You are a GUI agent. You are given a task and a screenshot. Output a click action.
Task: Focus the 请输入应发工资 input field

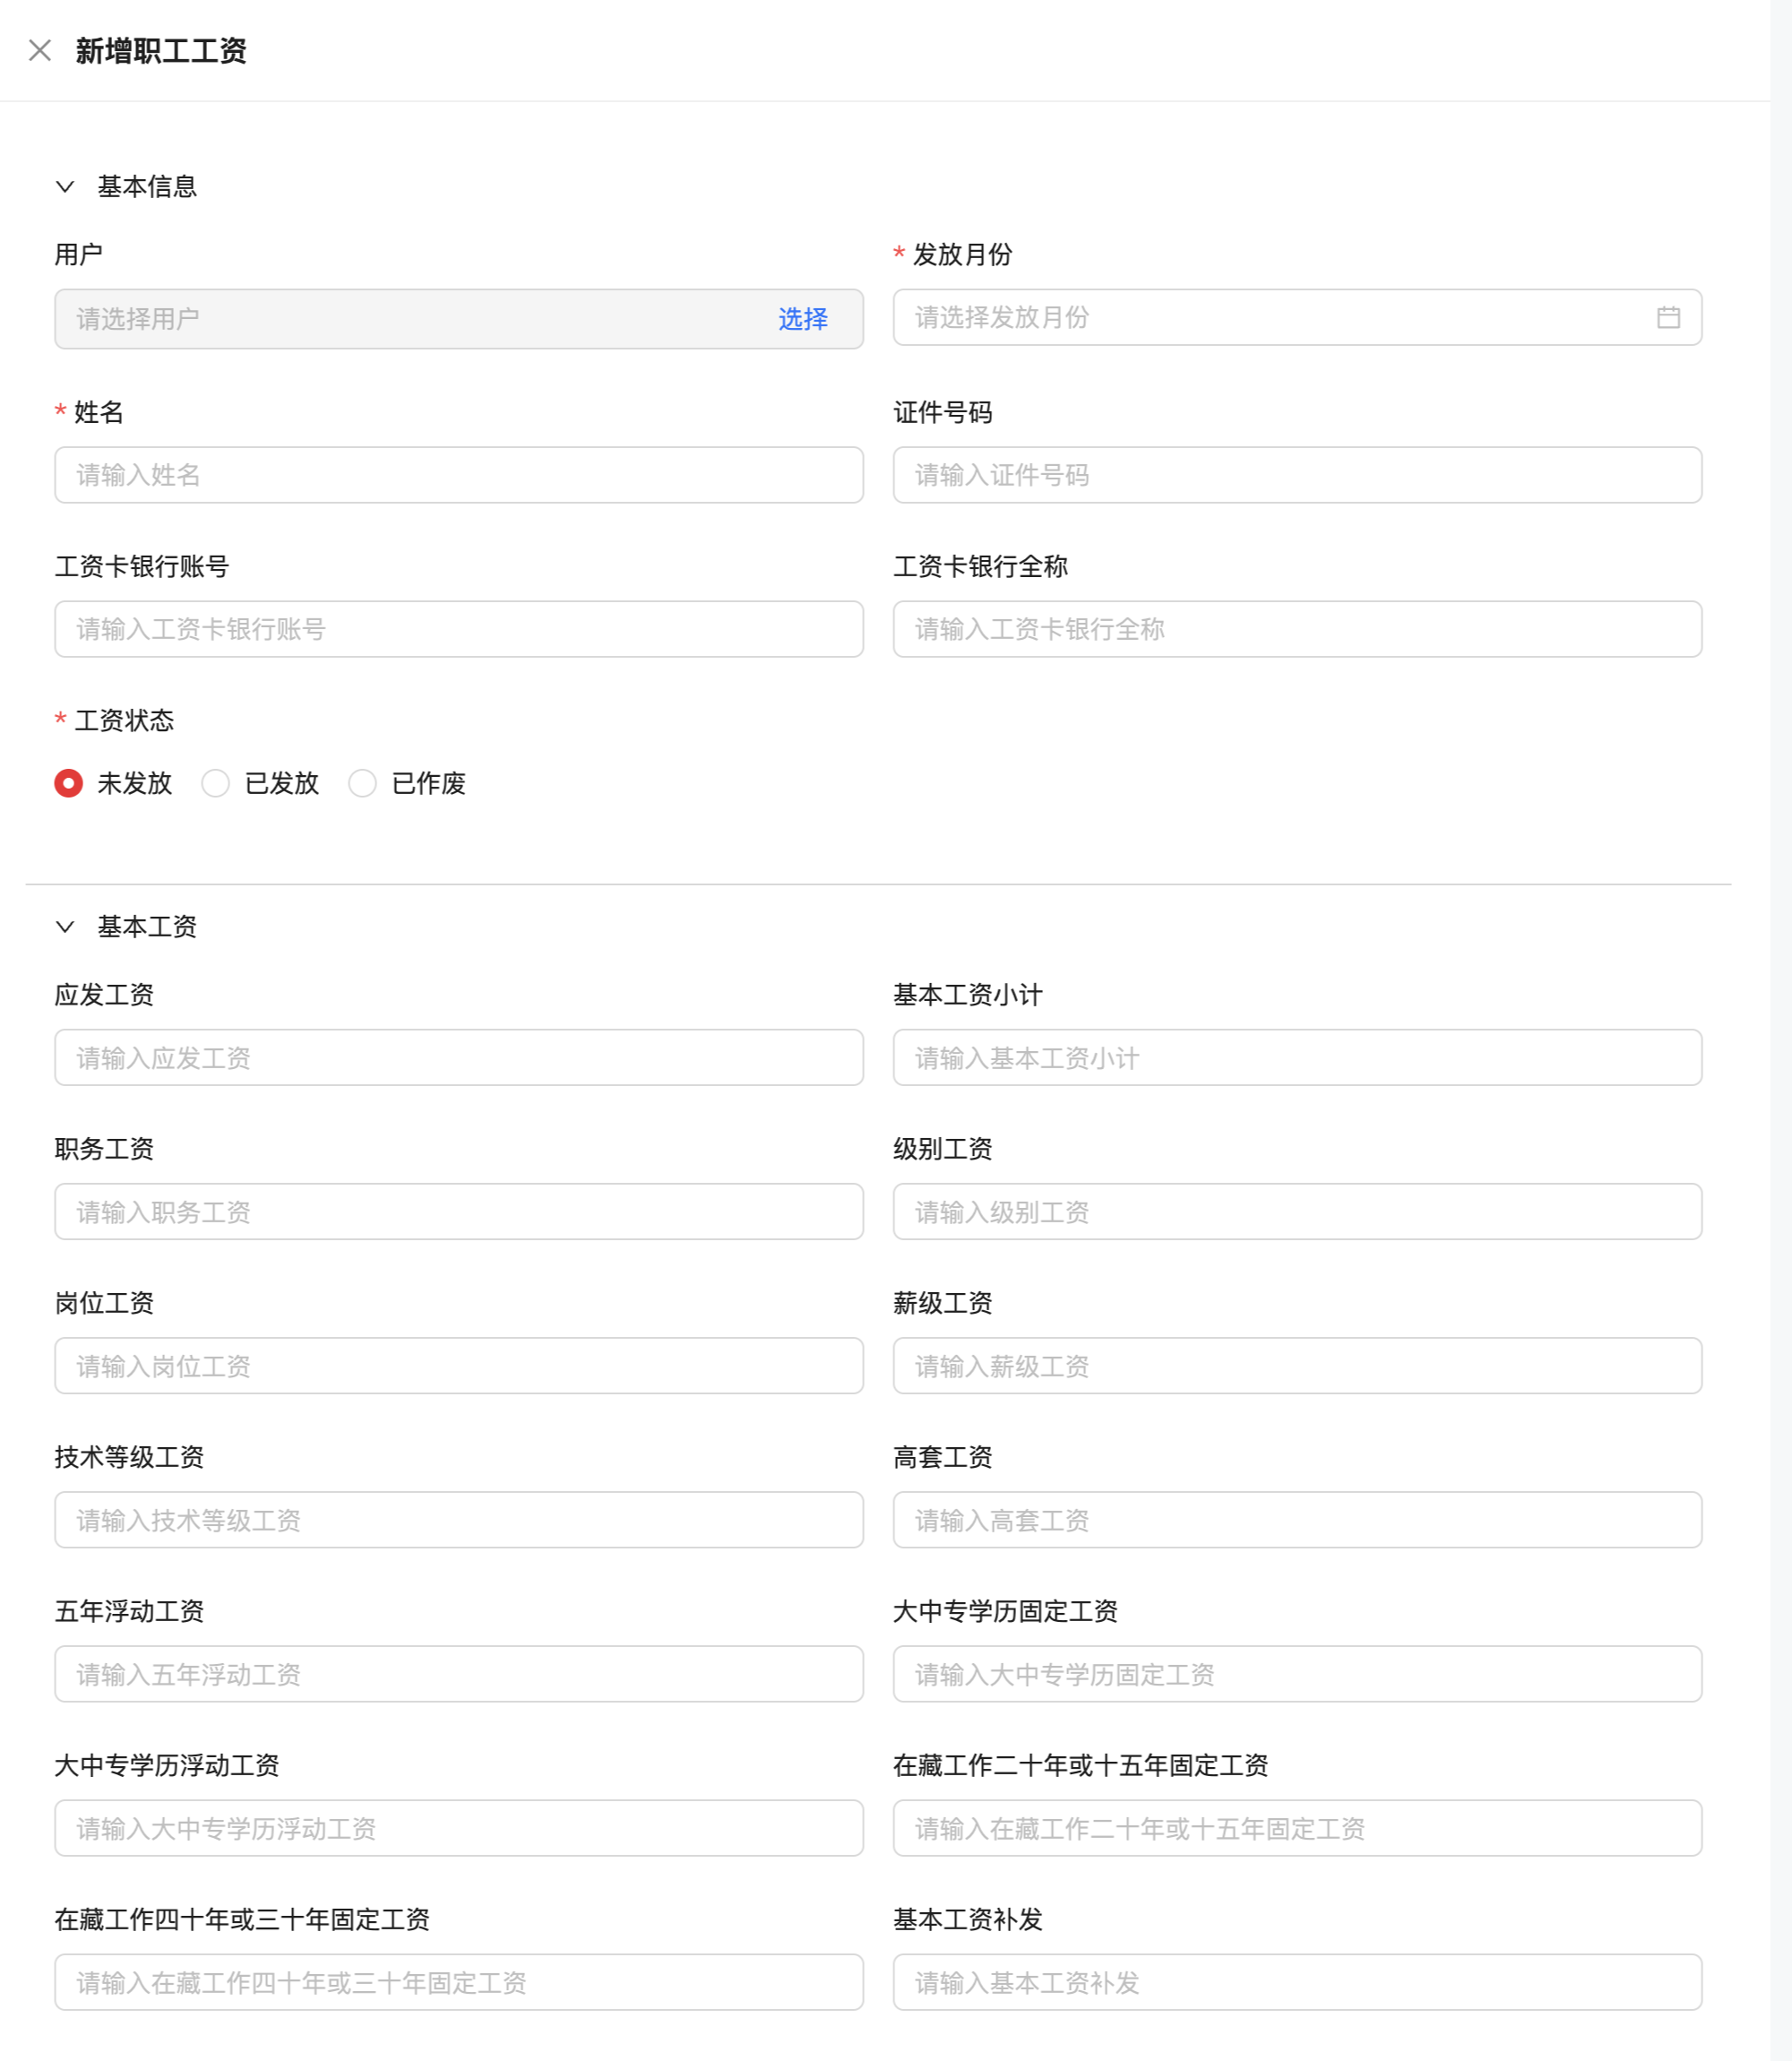459,1057
